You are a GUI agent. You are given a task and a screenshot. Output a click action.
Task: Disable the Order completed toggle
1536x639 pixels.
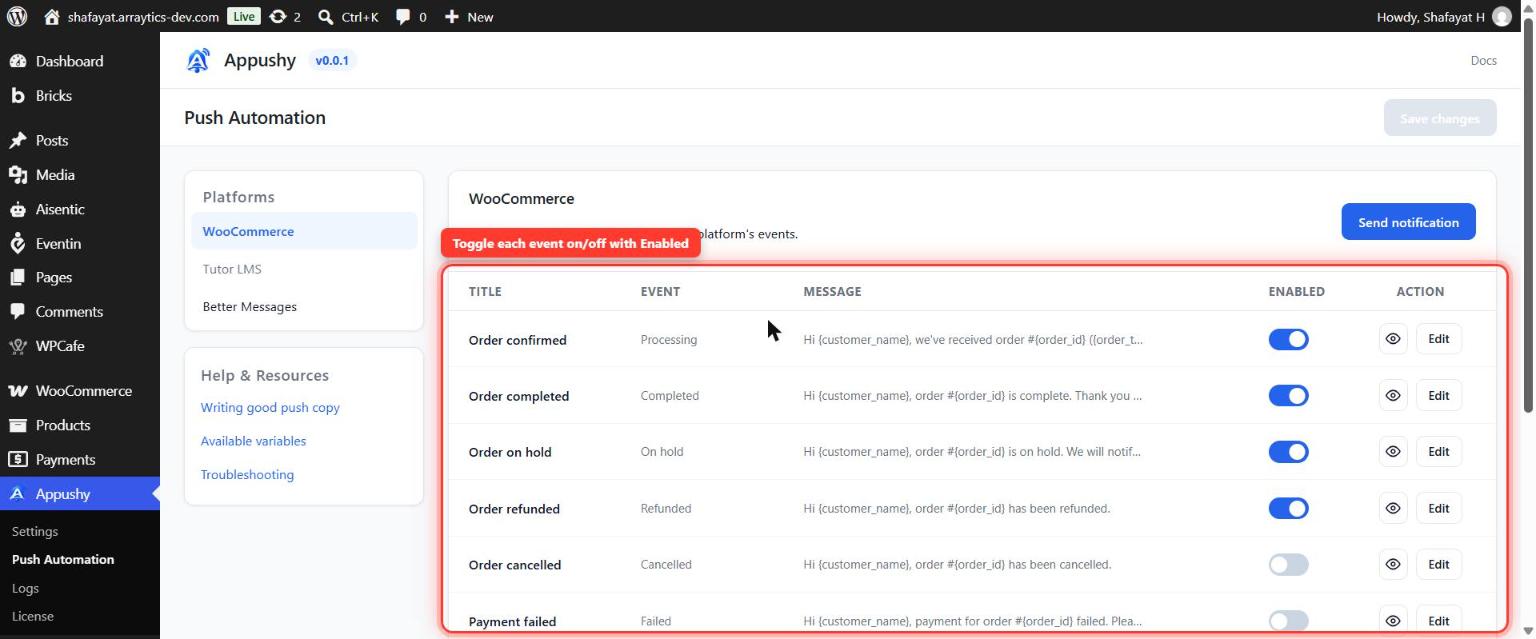pos(1288,395)
